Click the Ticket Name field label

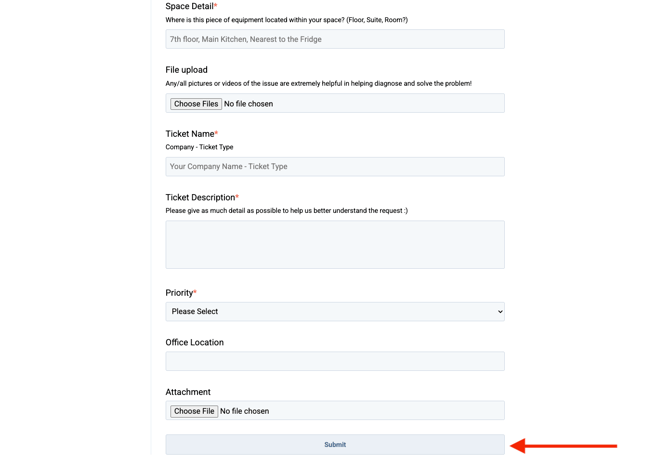tap(191, 134)
